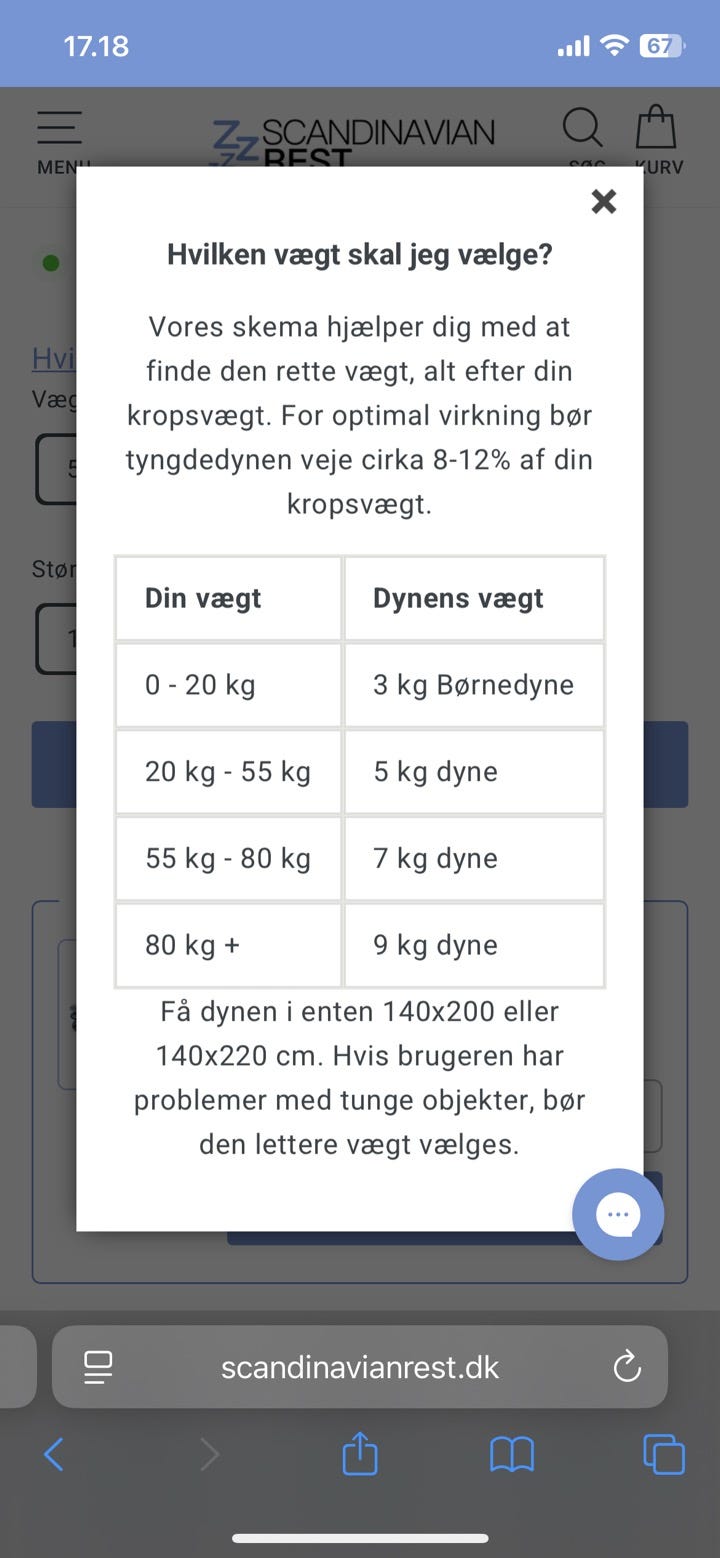Close the weight guide popup

click(604, 202)
